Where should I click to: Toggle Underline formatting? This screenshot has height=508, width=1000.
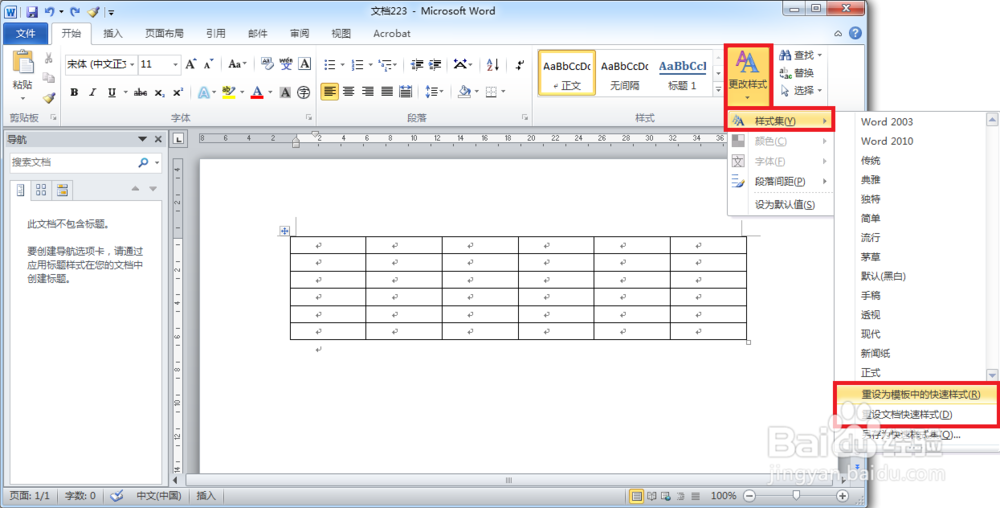tap(112, 92)
